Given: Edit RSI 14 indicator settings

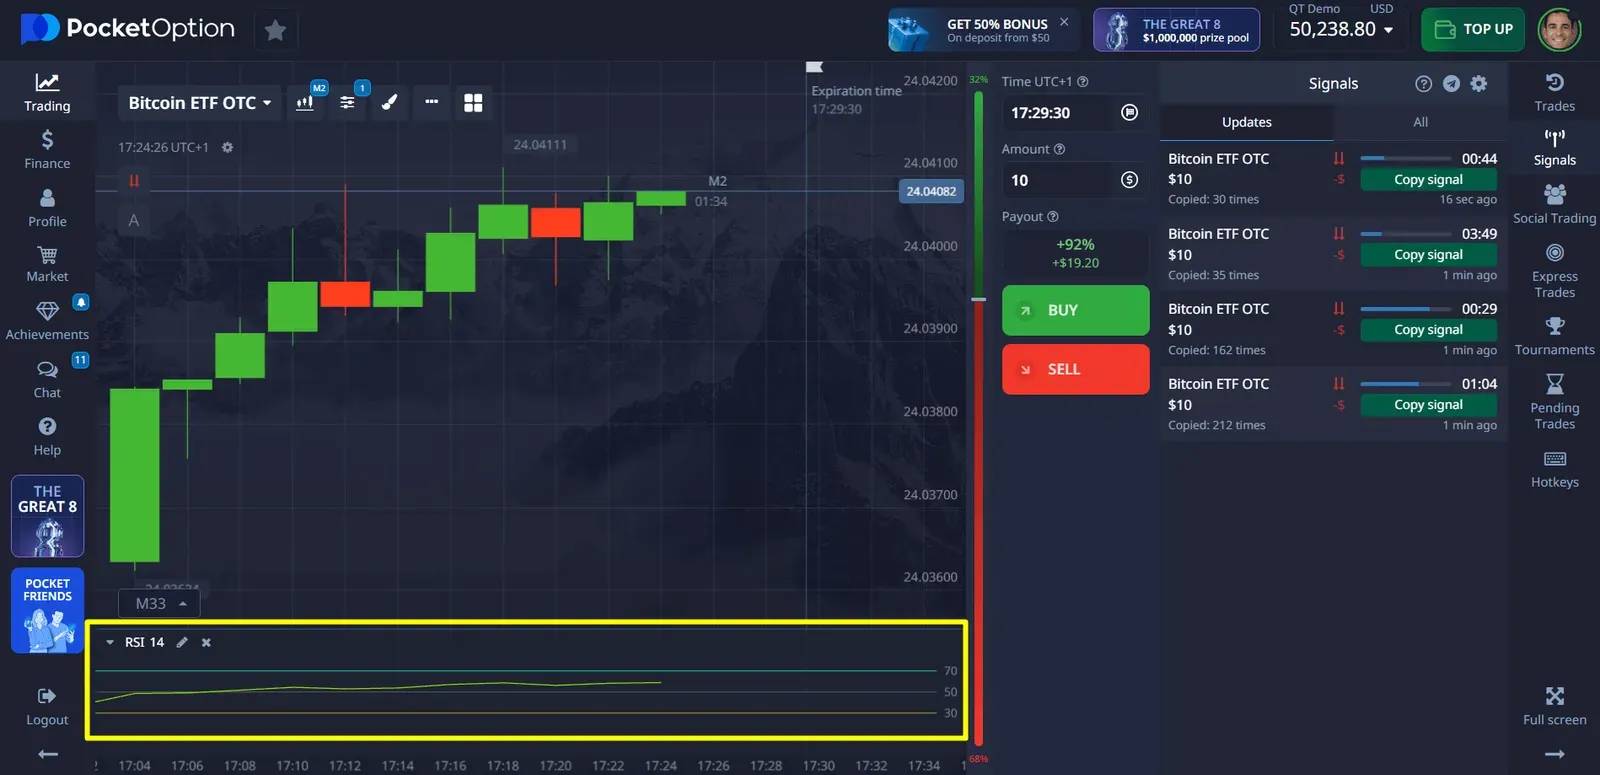Looking at the screenshot, I should coord(182,643).
